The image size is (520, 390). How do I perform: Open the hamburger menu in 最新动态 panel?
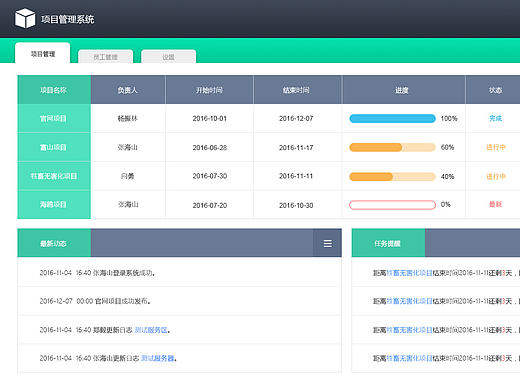[328, 243]
